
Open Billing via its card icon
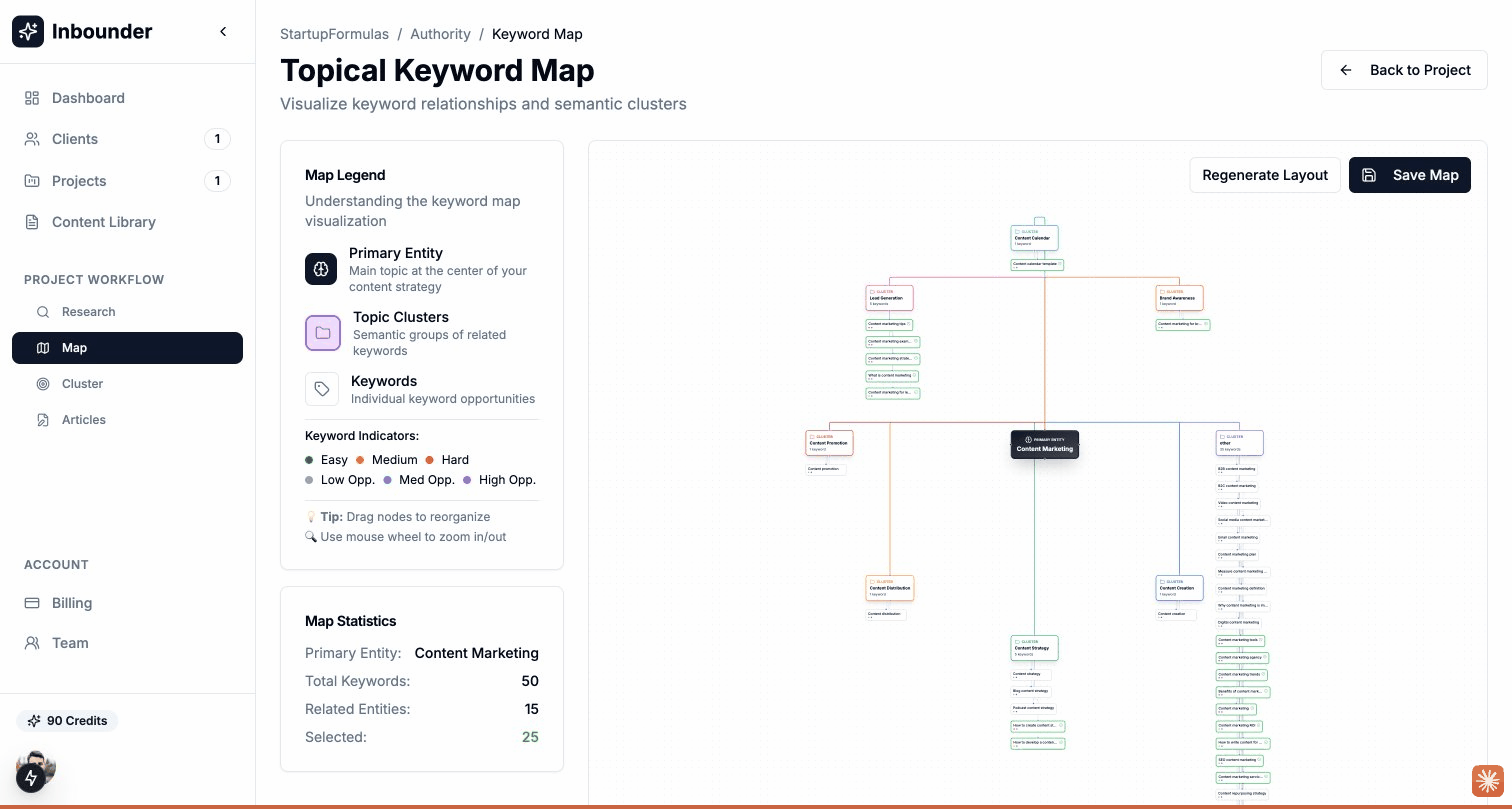tap(31, 603)
